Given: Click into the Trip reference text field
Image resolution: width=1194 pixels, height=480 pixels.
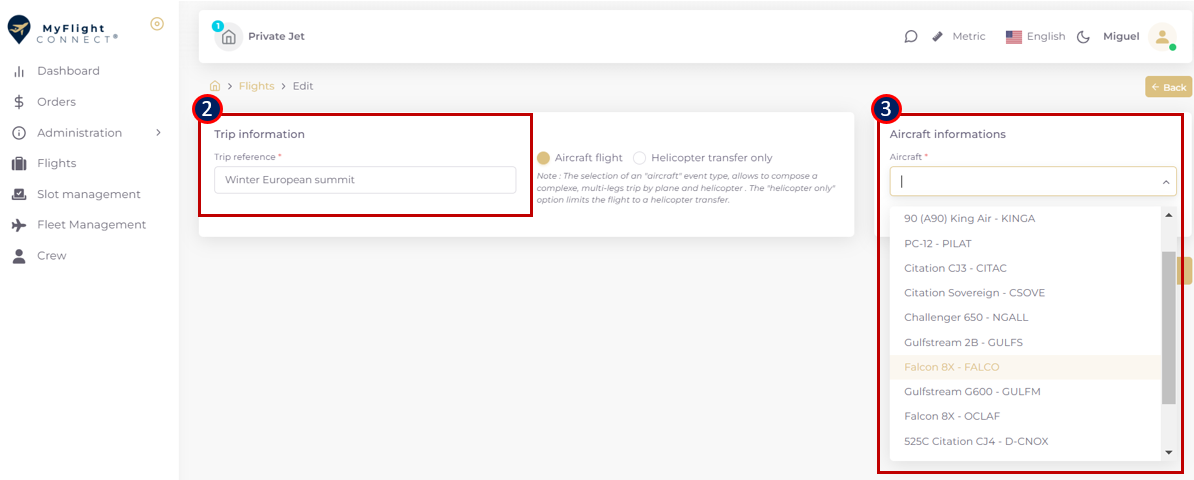Looking at the screenshot, I should coord(365,180).
